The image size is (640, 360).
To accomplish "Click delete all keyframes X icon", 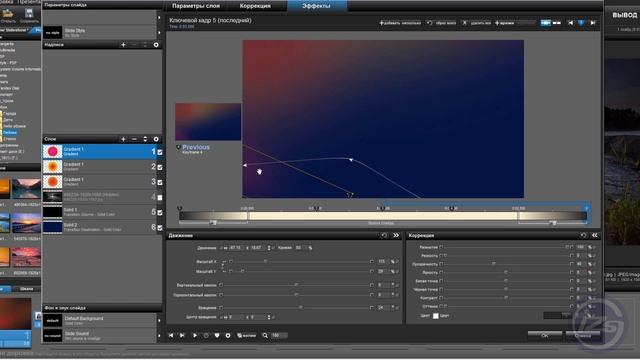I will coord(476,23).
